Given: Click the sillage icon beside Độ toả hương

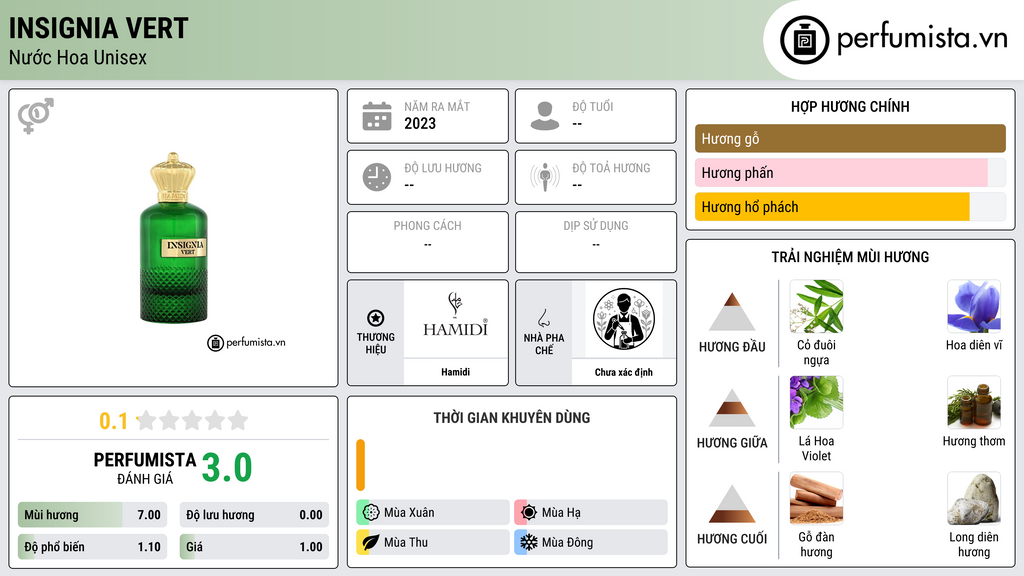Looking at the screenshot, I should pos(545,177).
